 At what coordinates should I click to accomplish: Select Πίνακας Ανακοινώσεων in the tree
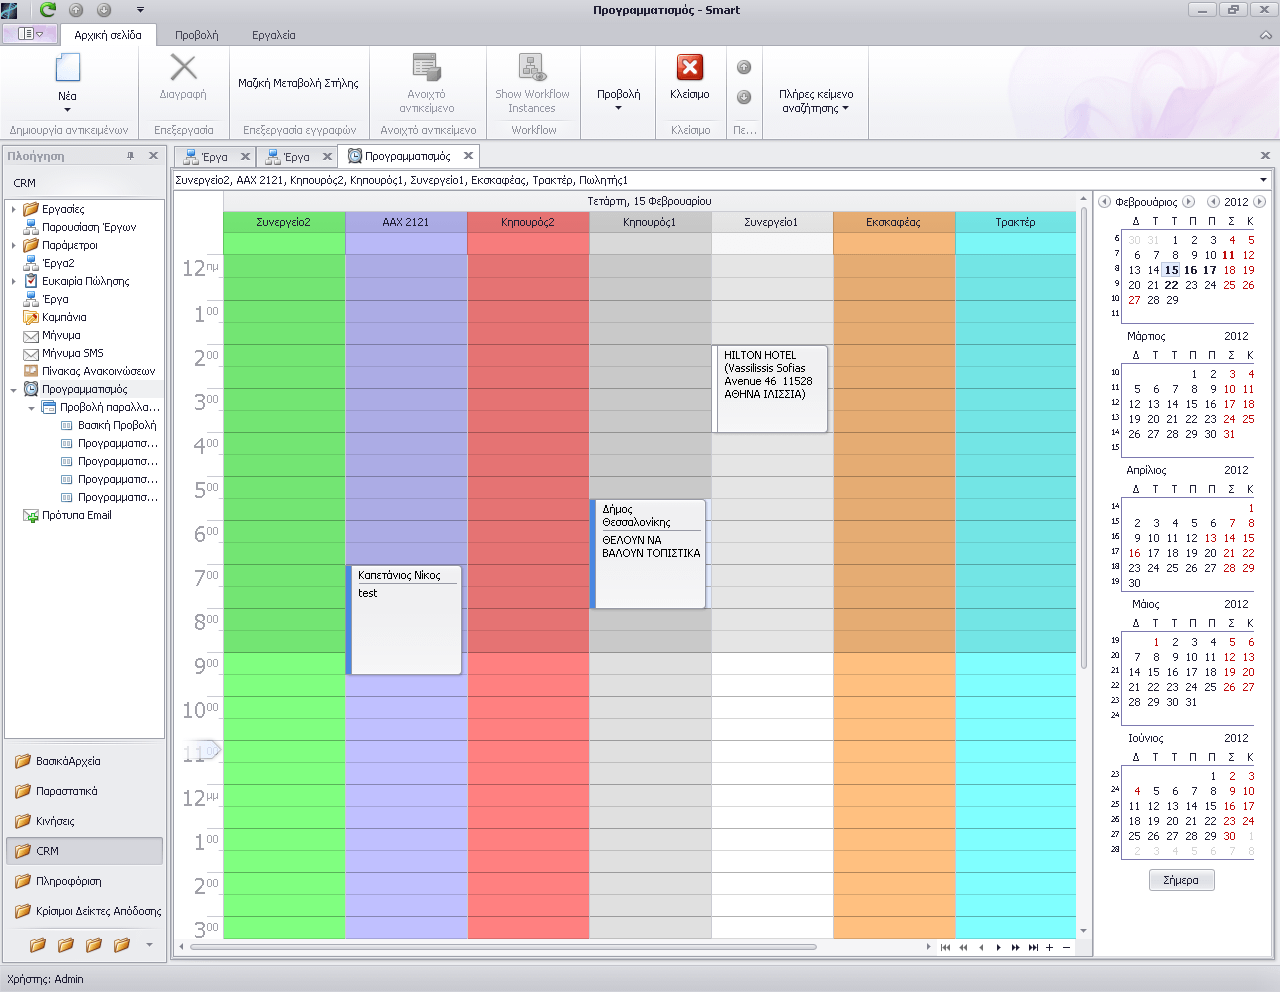98,371
